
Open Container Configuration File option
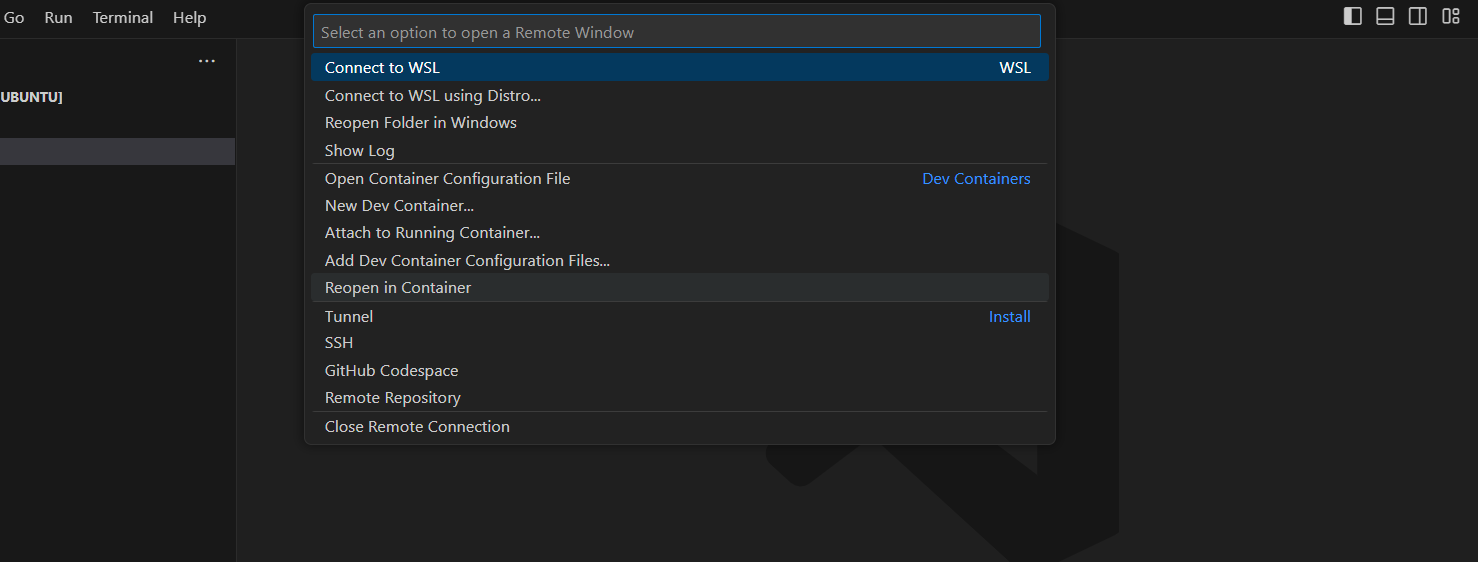[680, 179]
